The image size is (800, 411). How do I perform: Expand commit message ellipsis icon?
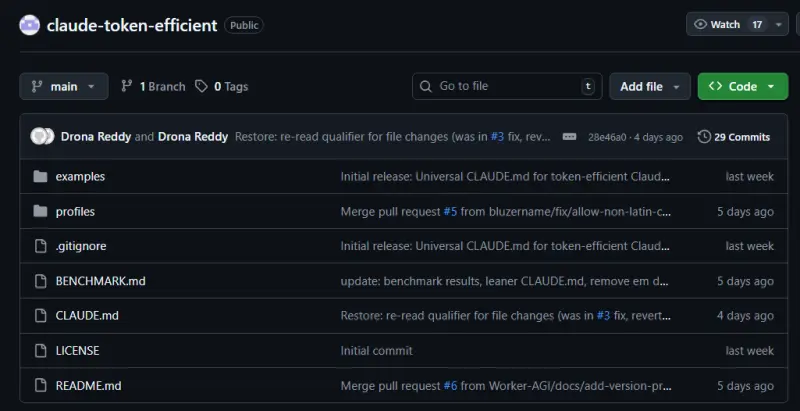click(x=569, y=137)
